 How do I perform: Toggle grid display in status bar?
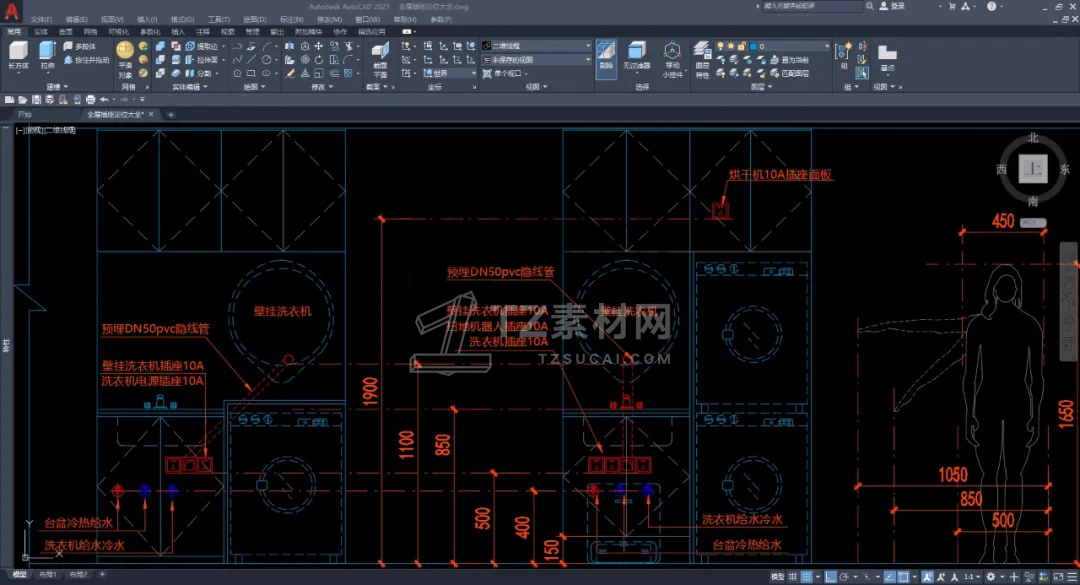[x=793, y=577]
